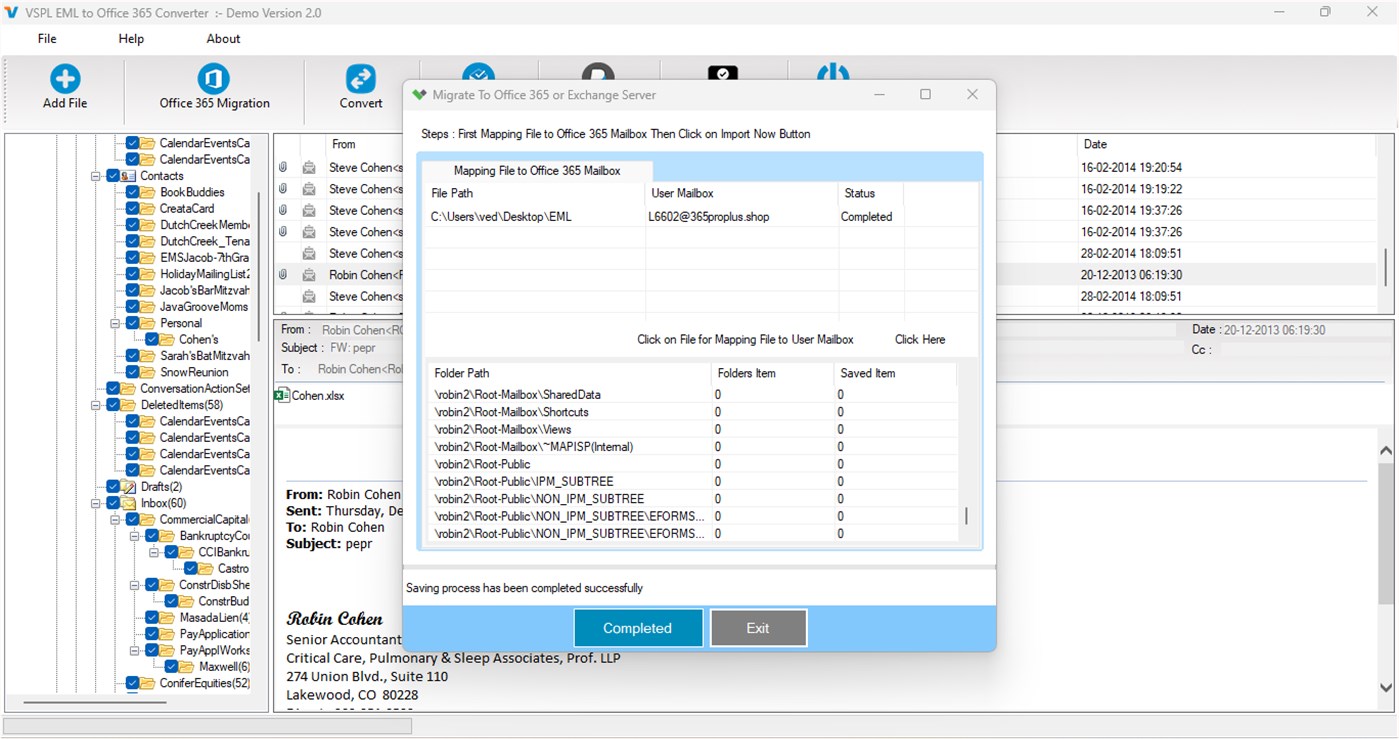Click the VSPL logo in the title bar

[11, 11]
